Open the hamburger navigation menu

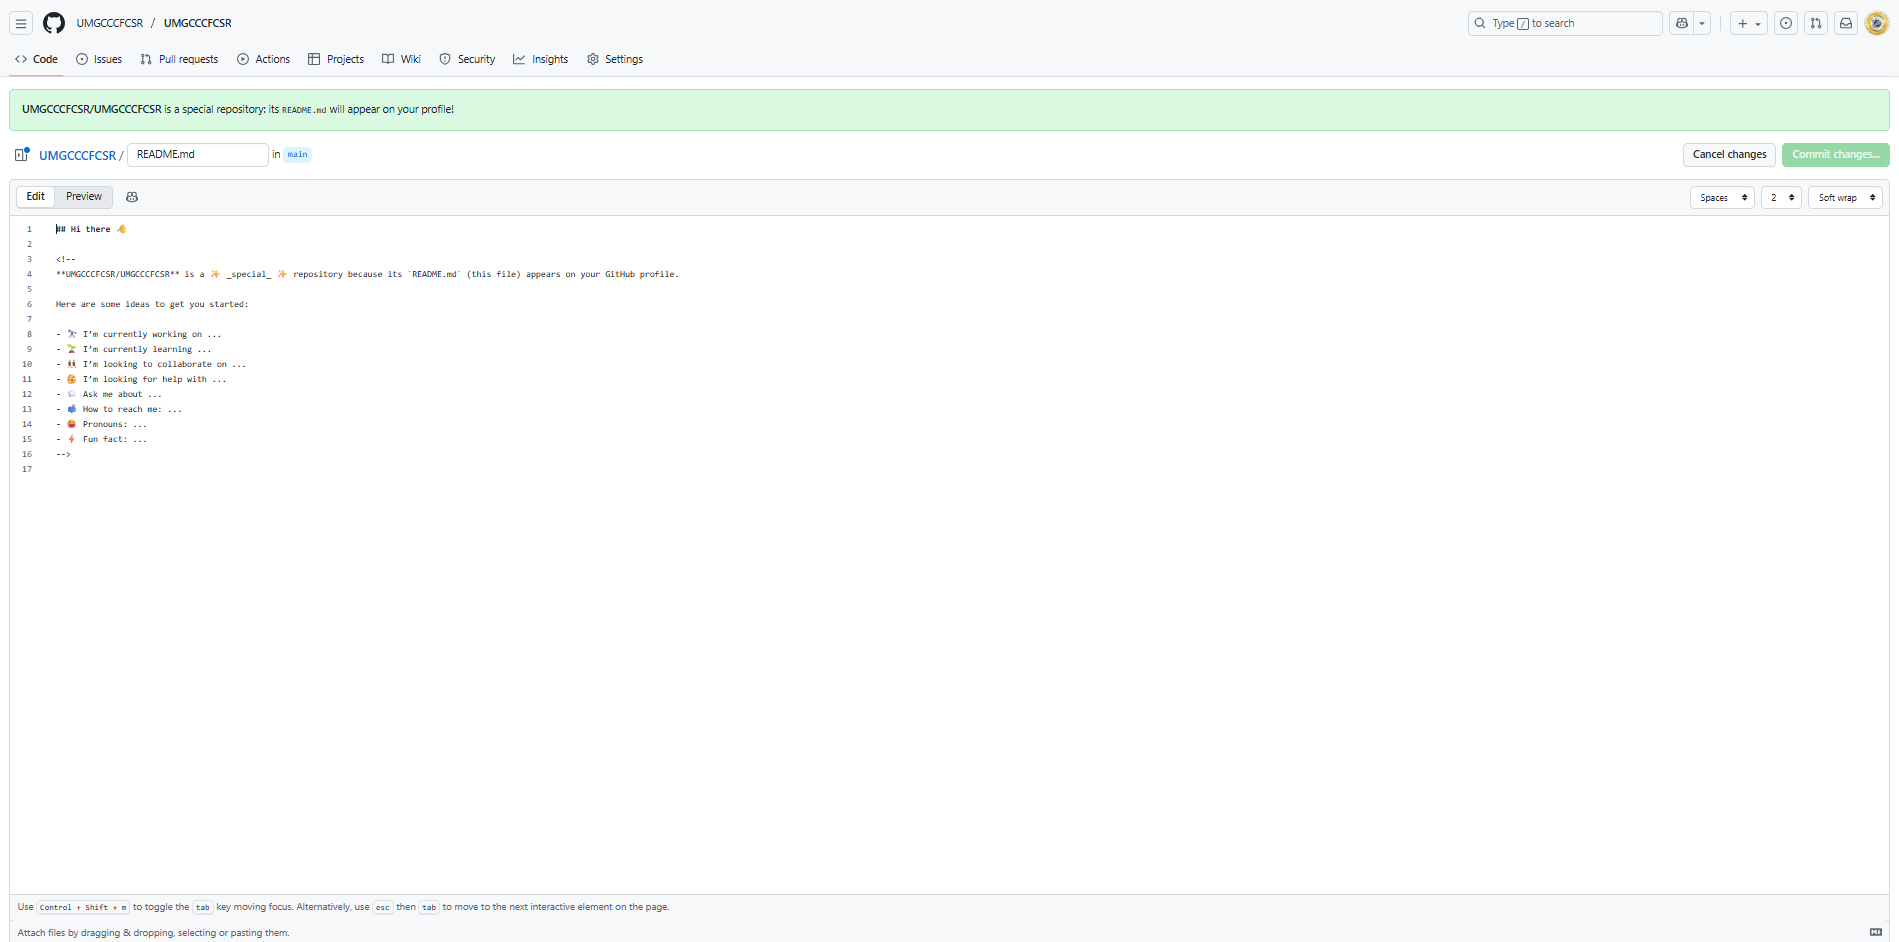21,23
